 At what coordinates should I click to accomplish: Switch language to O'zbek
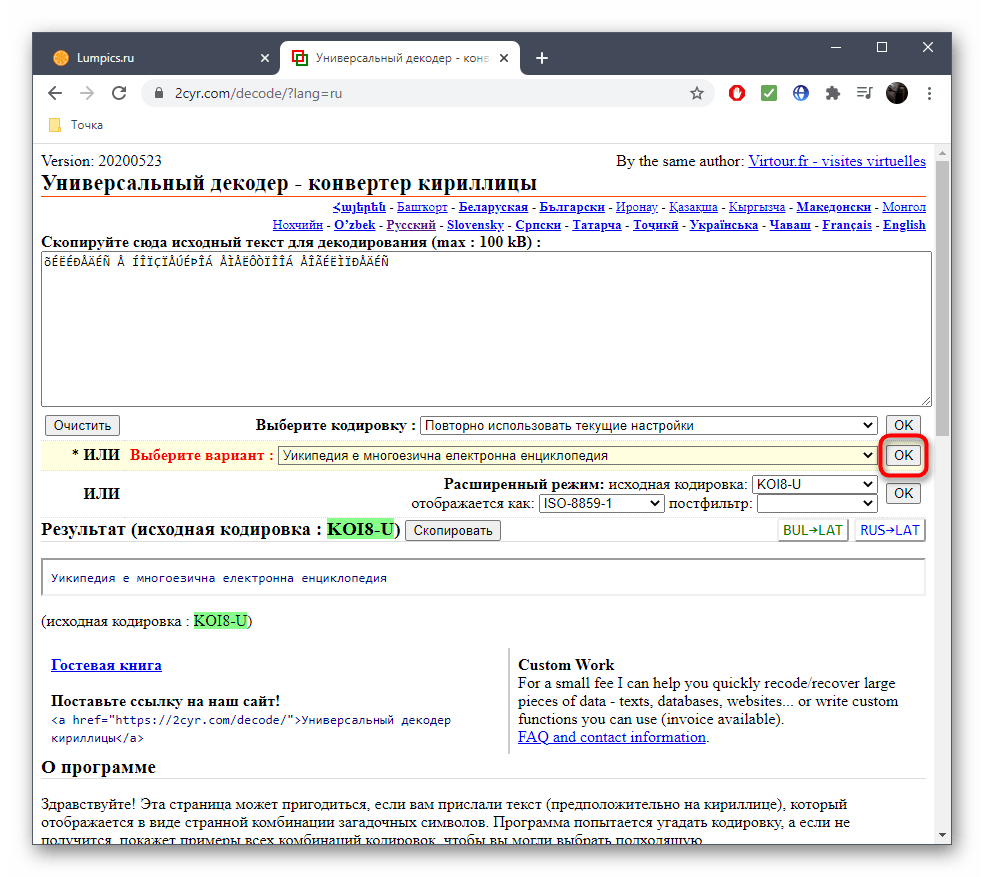click(355, 225)
